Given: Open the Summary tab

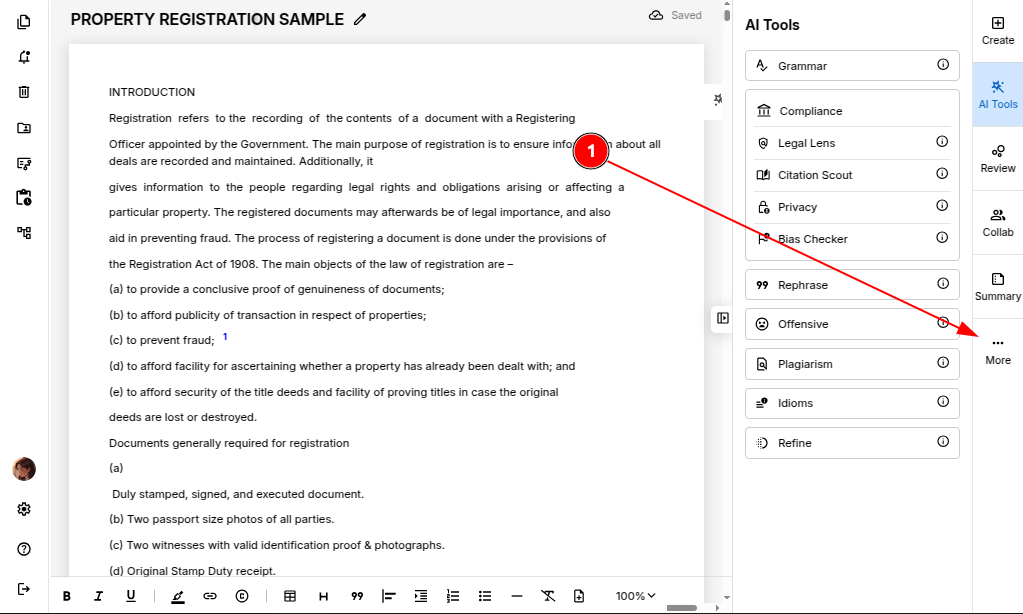Looking at the screenshot, I should click(x=997, y=286).
